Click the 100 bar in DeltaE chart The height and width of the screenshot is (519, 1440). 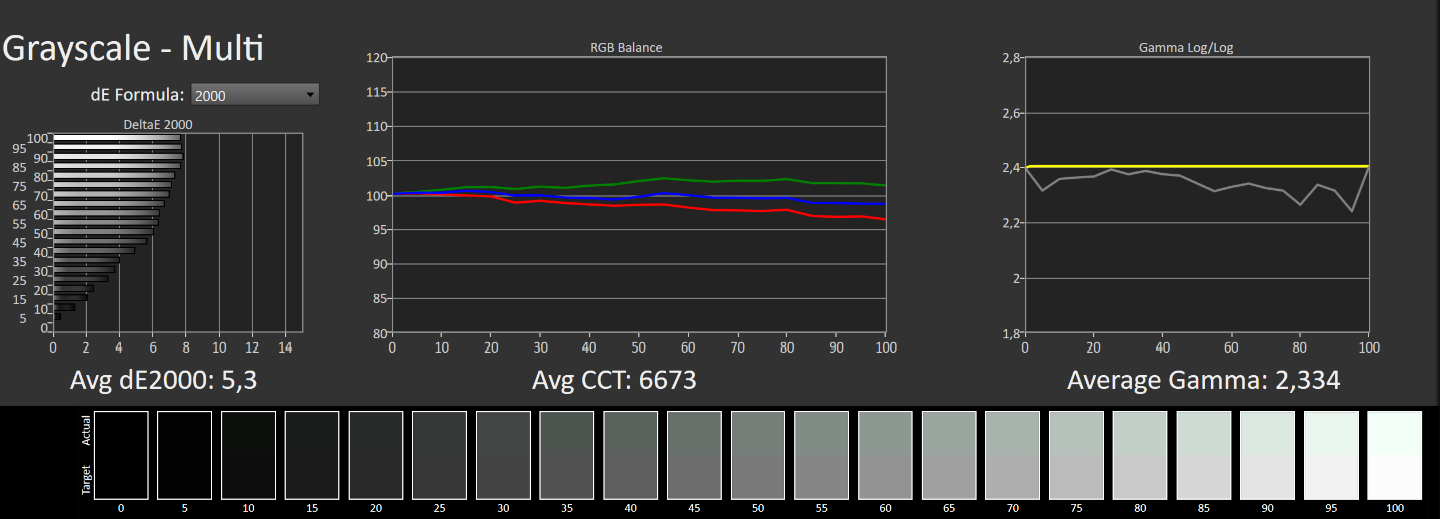point(117,137)
